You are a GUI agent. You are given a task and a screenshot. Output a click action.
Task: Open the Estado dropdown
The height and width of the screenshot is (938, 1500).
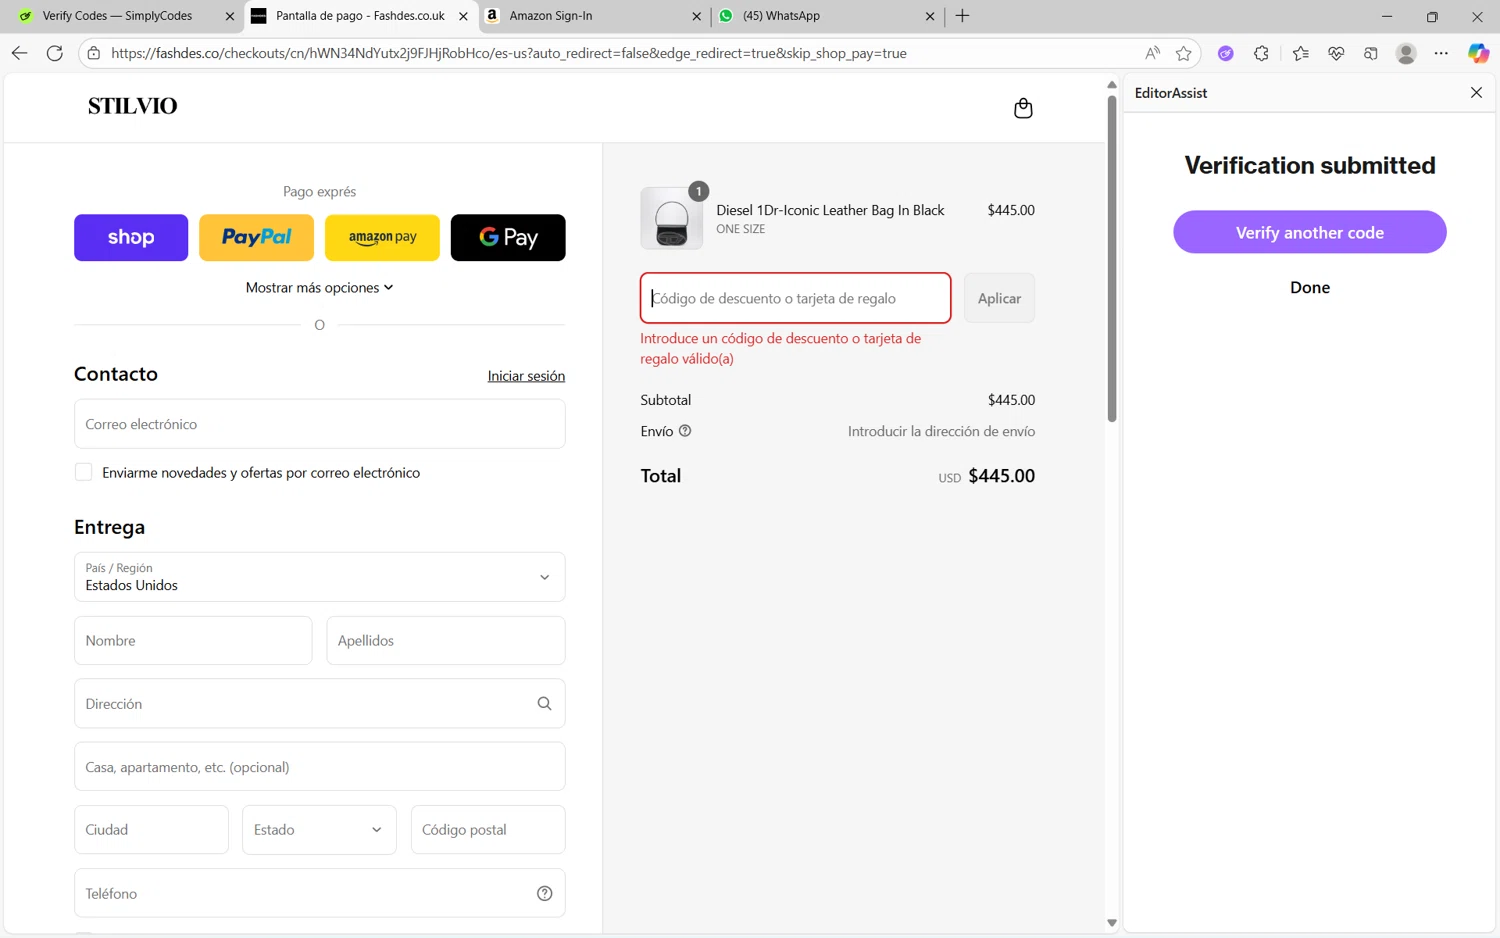pyautogui.click(x=319, y=830)
